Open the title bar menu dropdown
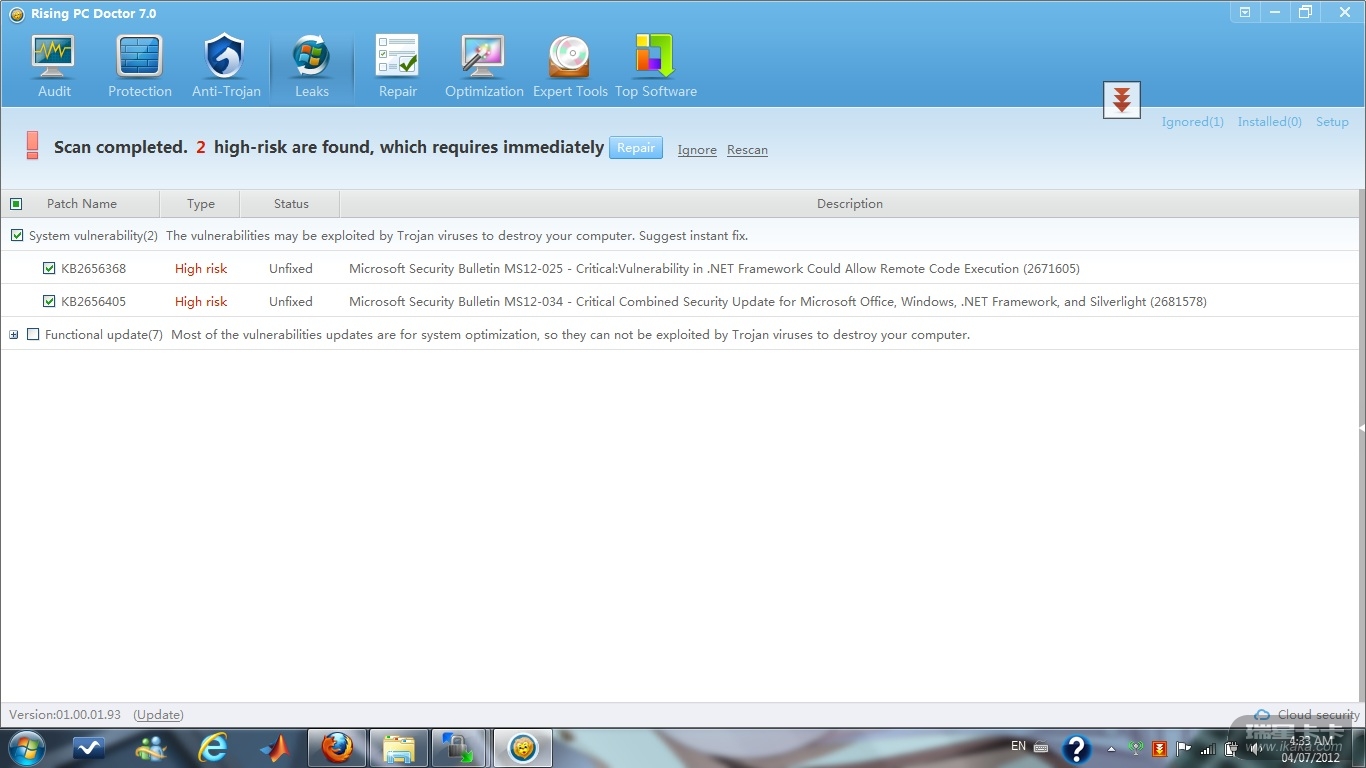1366x768 pixels. (x=1245, y=12)
